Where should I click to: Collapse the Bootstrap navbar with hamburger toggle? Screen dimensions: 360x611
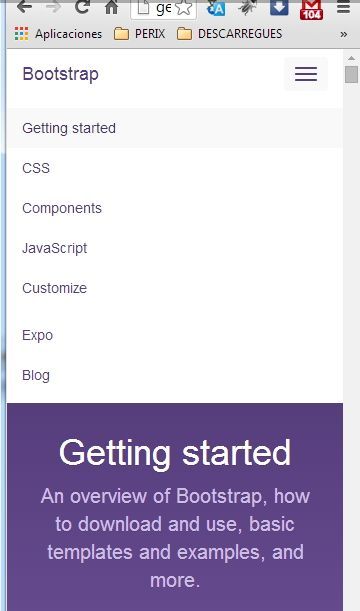306,74
